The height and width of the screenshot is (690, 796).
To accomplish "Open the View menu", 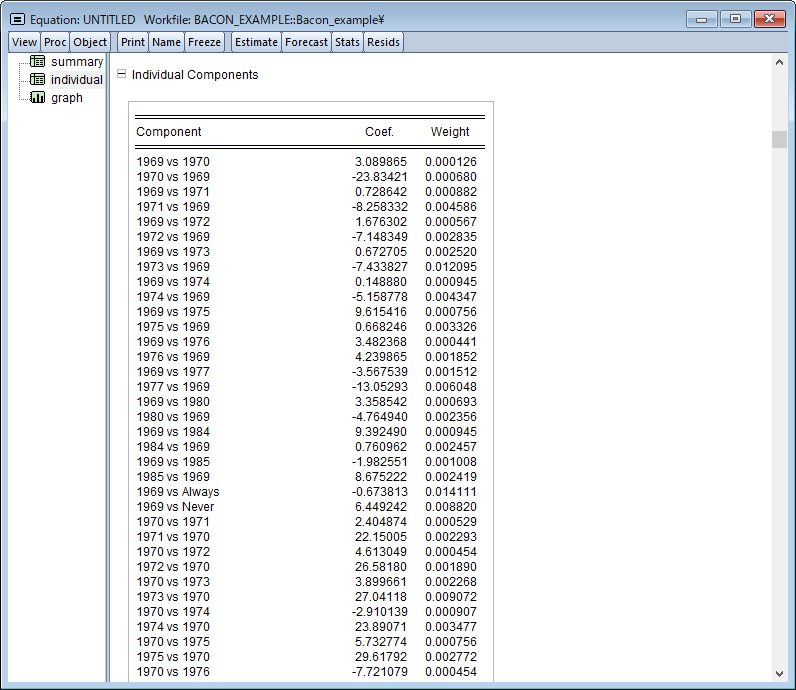I will pyautogui.click(x=24, y=42).
